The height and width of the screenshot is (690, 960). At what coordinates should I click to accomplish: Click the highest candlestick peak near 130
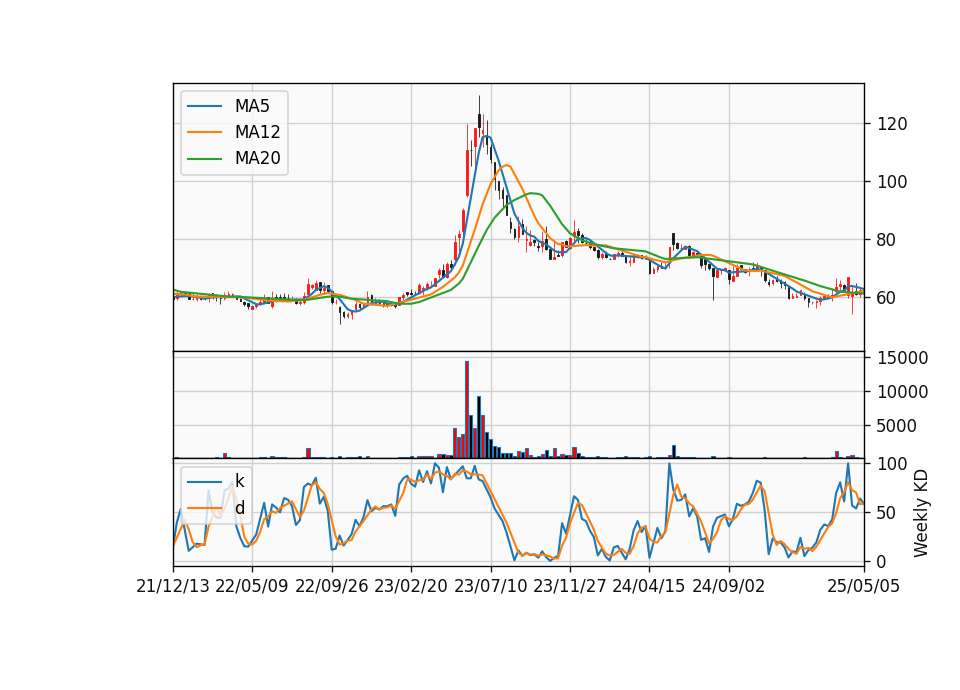479,113
